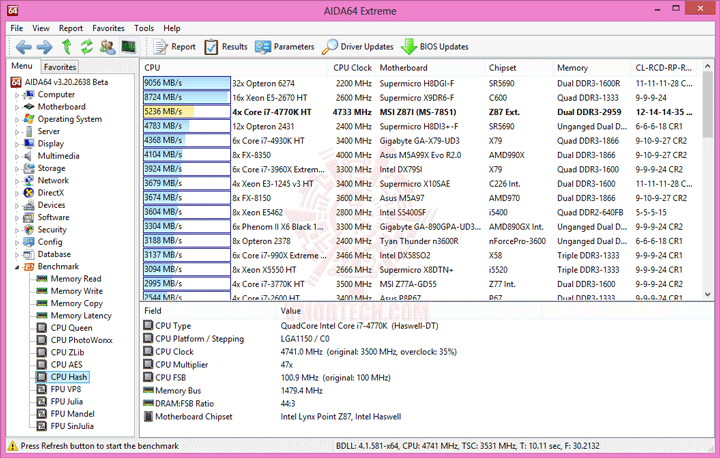
Task: Open the FPU SinJulia benchmark
Action: (x=72, y=426)
